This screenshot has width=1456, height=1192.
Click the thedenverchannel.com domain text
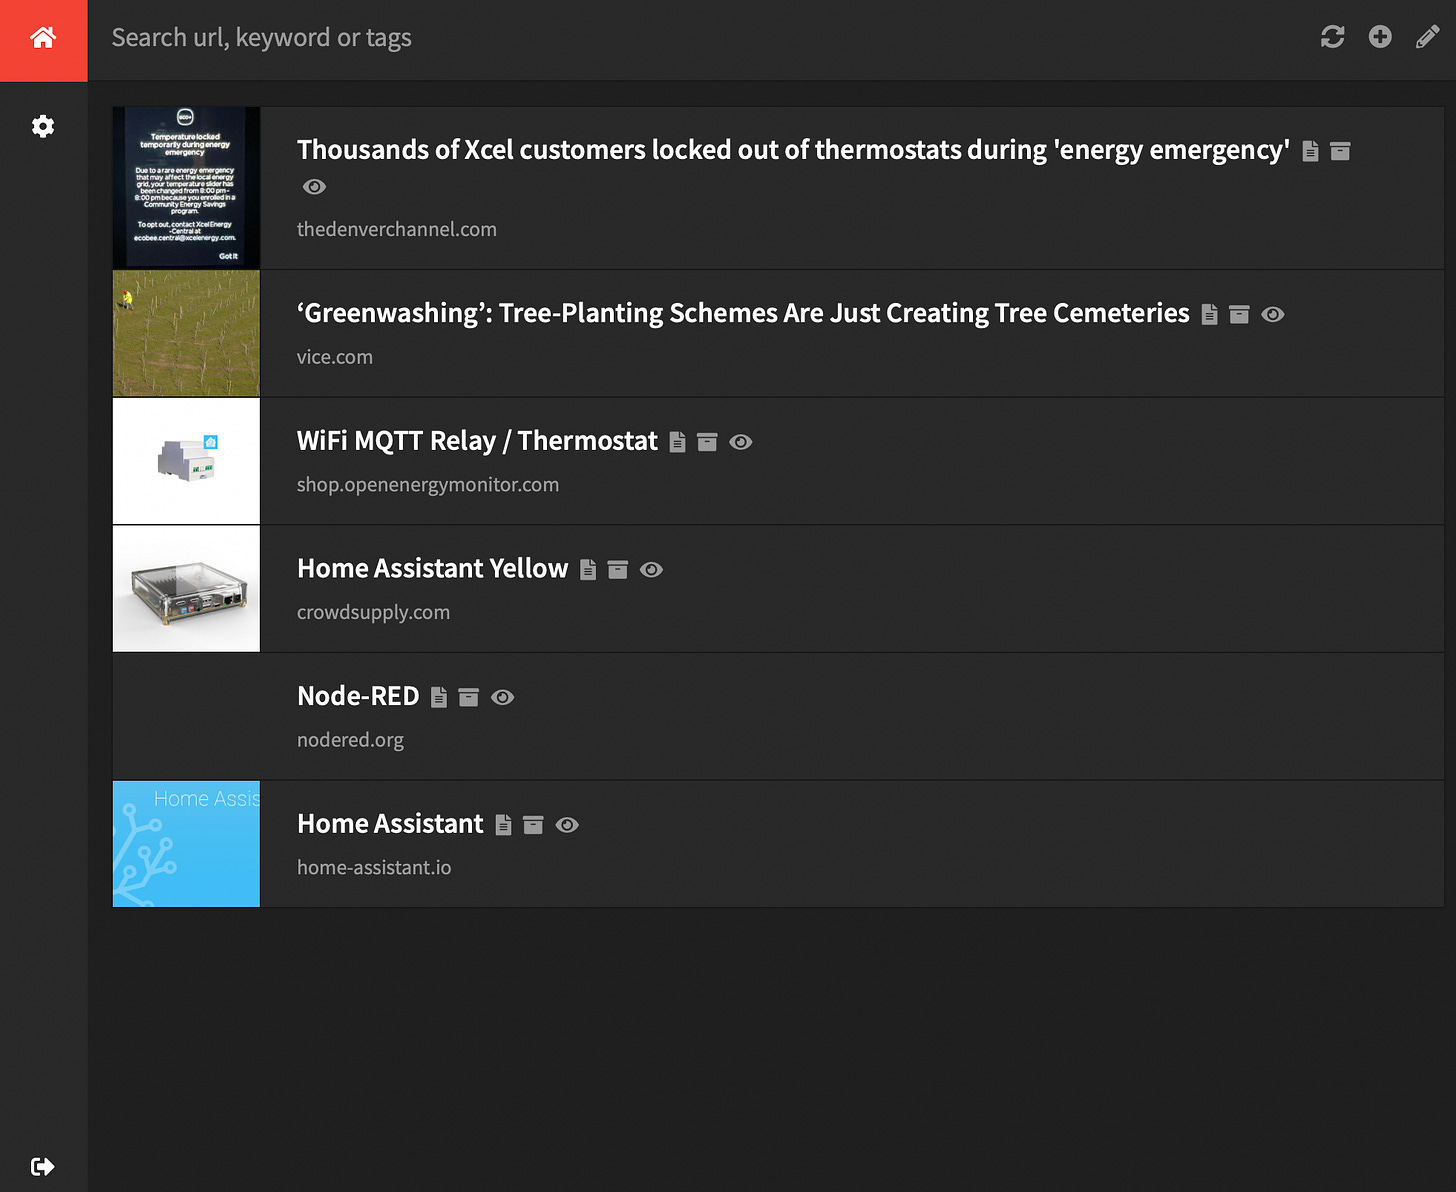[396, 229]
